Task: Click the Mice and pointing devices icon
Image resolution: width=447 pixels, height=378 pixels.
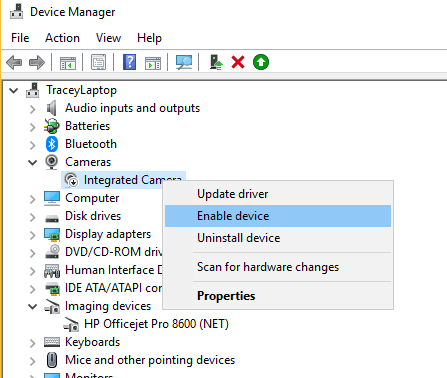Action: [x=52, y=360]
